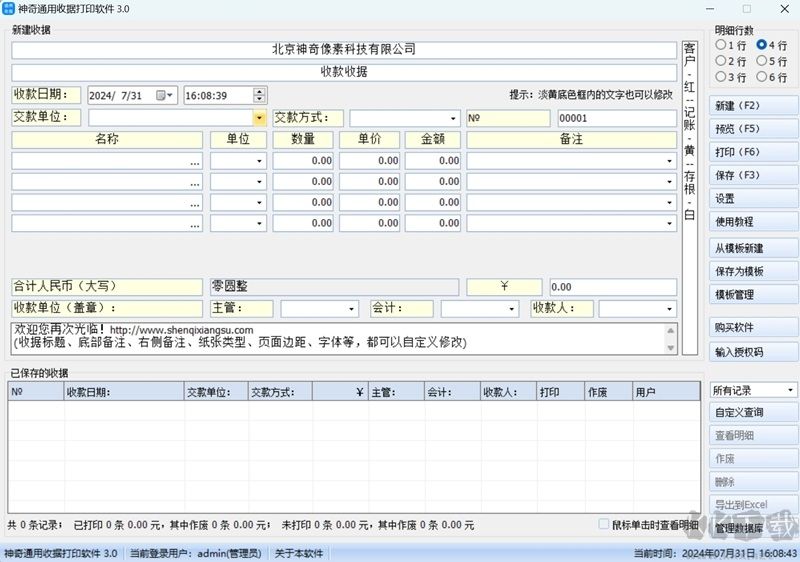Expand the 交款单位 dropdown
The height and width of the screenshot is (562, 800).
[259, 118]
